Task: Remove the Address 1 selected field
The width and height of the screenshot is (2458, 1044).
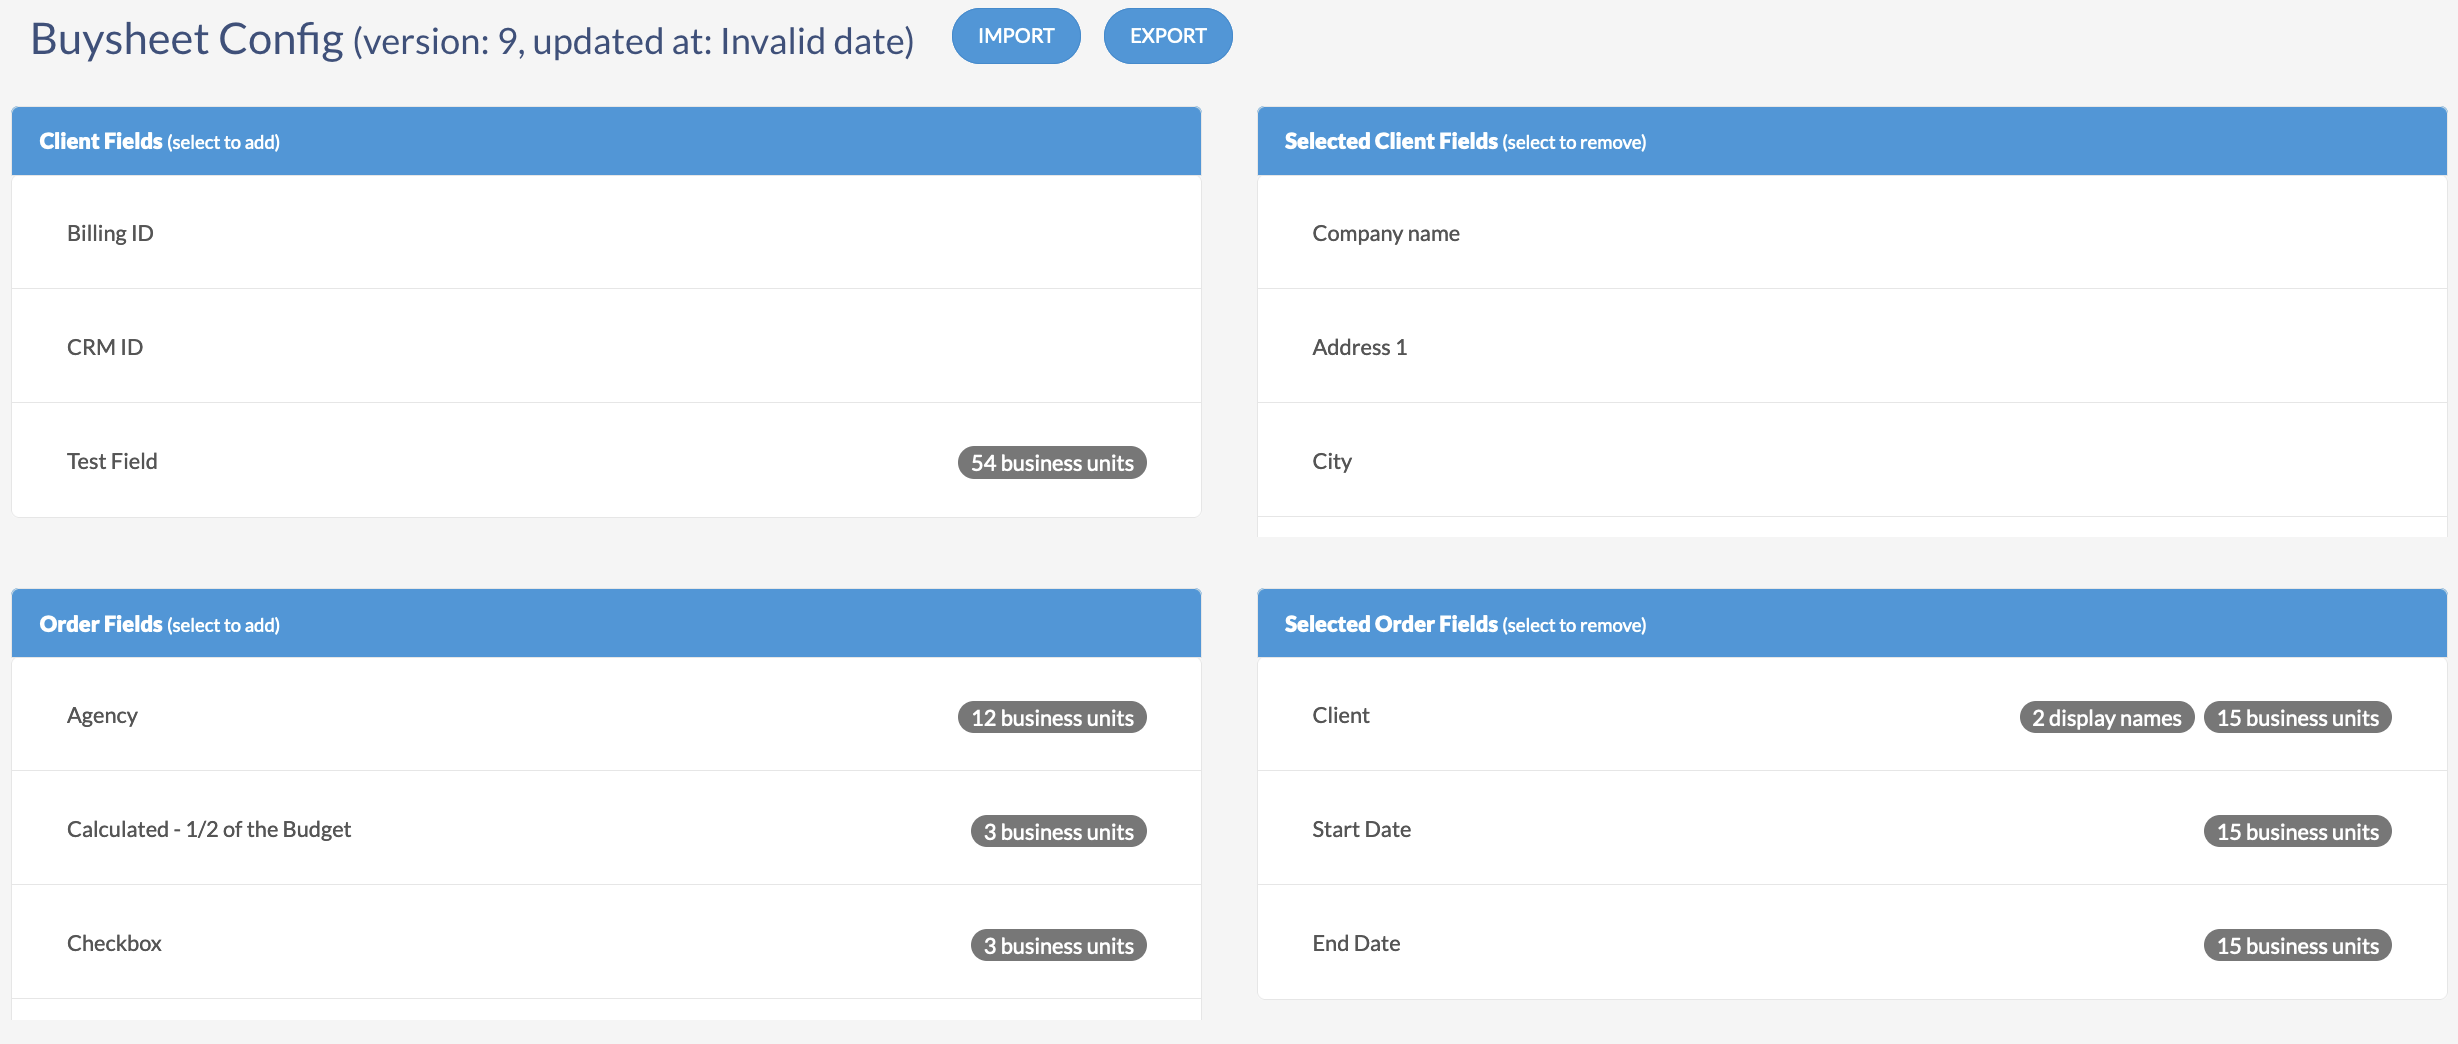Action: [x=1852, y=347]
